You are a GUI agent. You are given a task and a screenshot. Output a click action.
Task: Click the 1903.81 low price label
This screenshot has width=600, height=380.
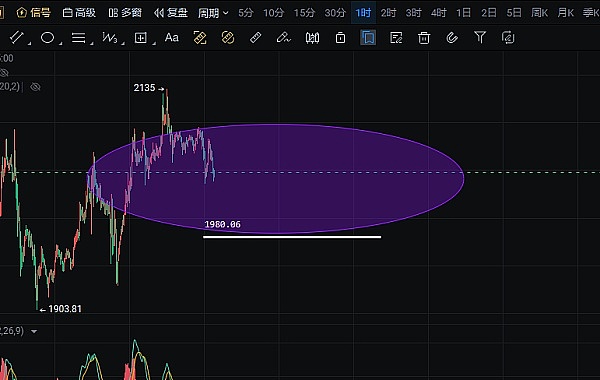(65, 309)
